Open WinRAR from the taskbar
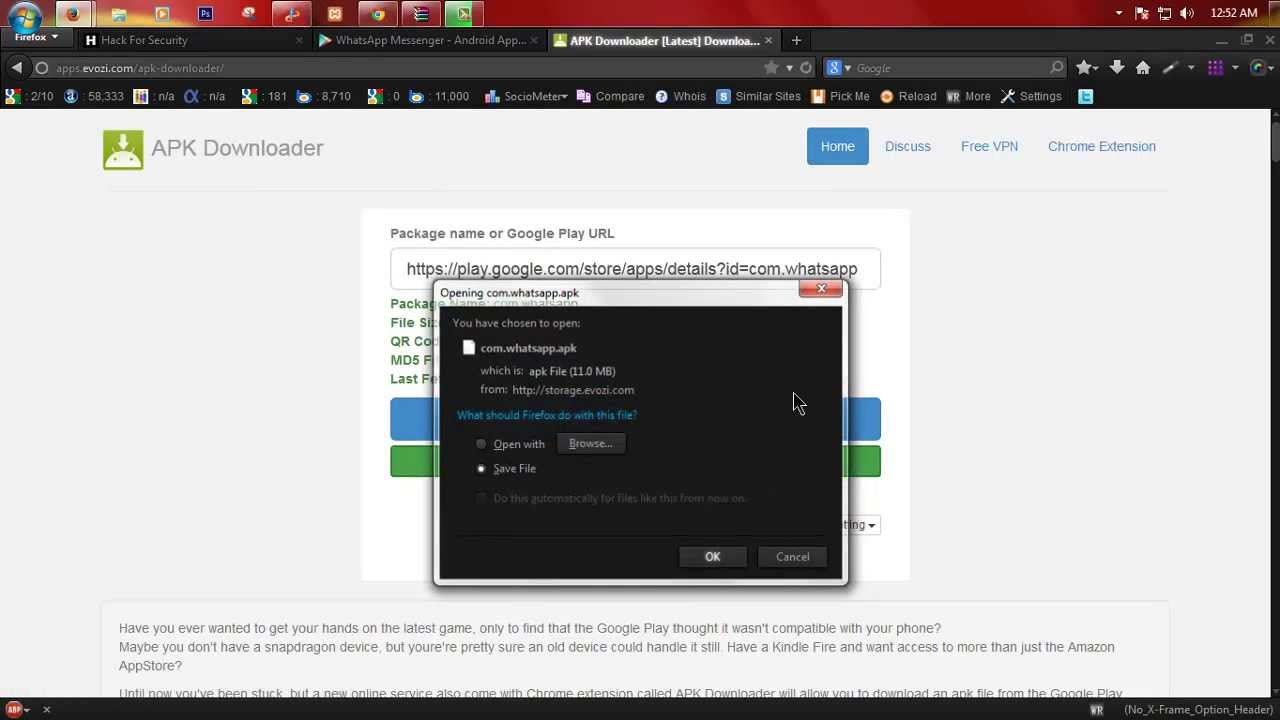 421,14
